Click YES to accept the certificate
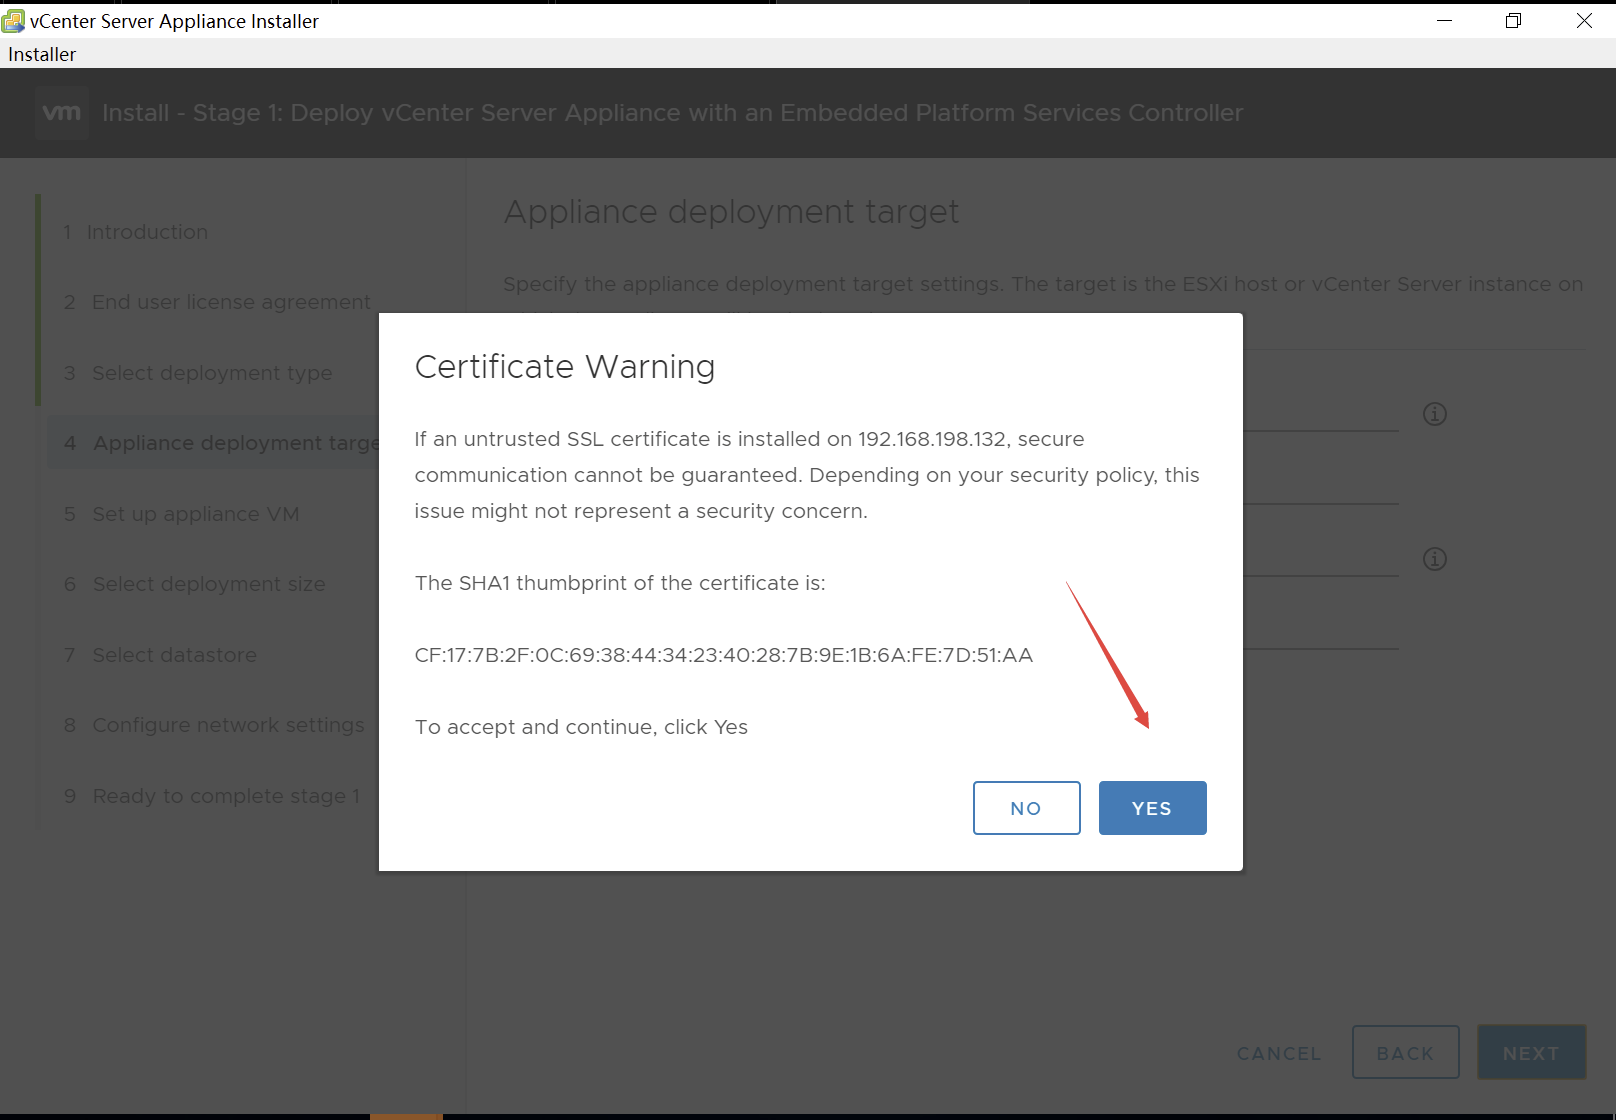 (x=1152, y=808)
